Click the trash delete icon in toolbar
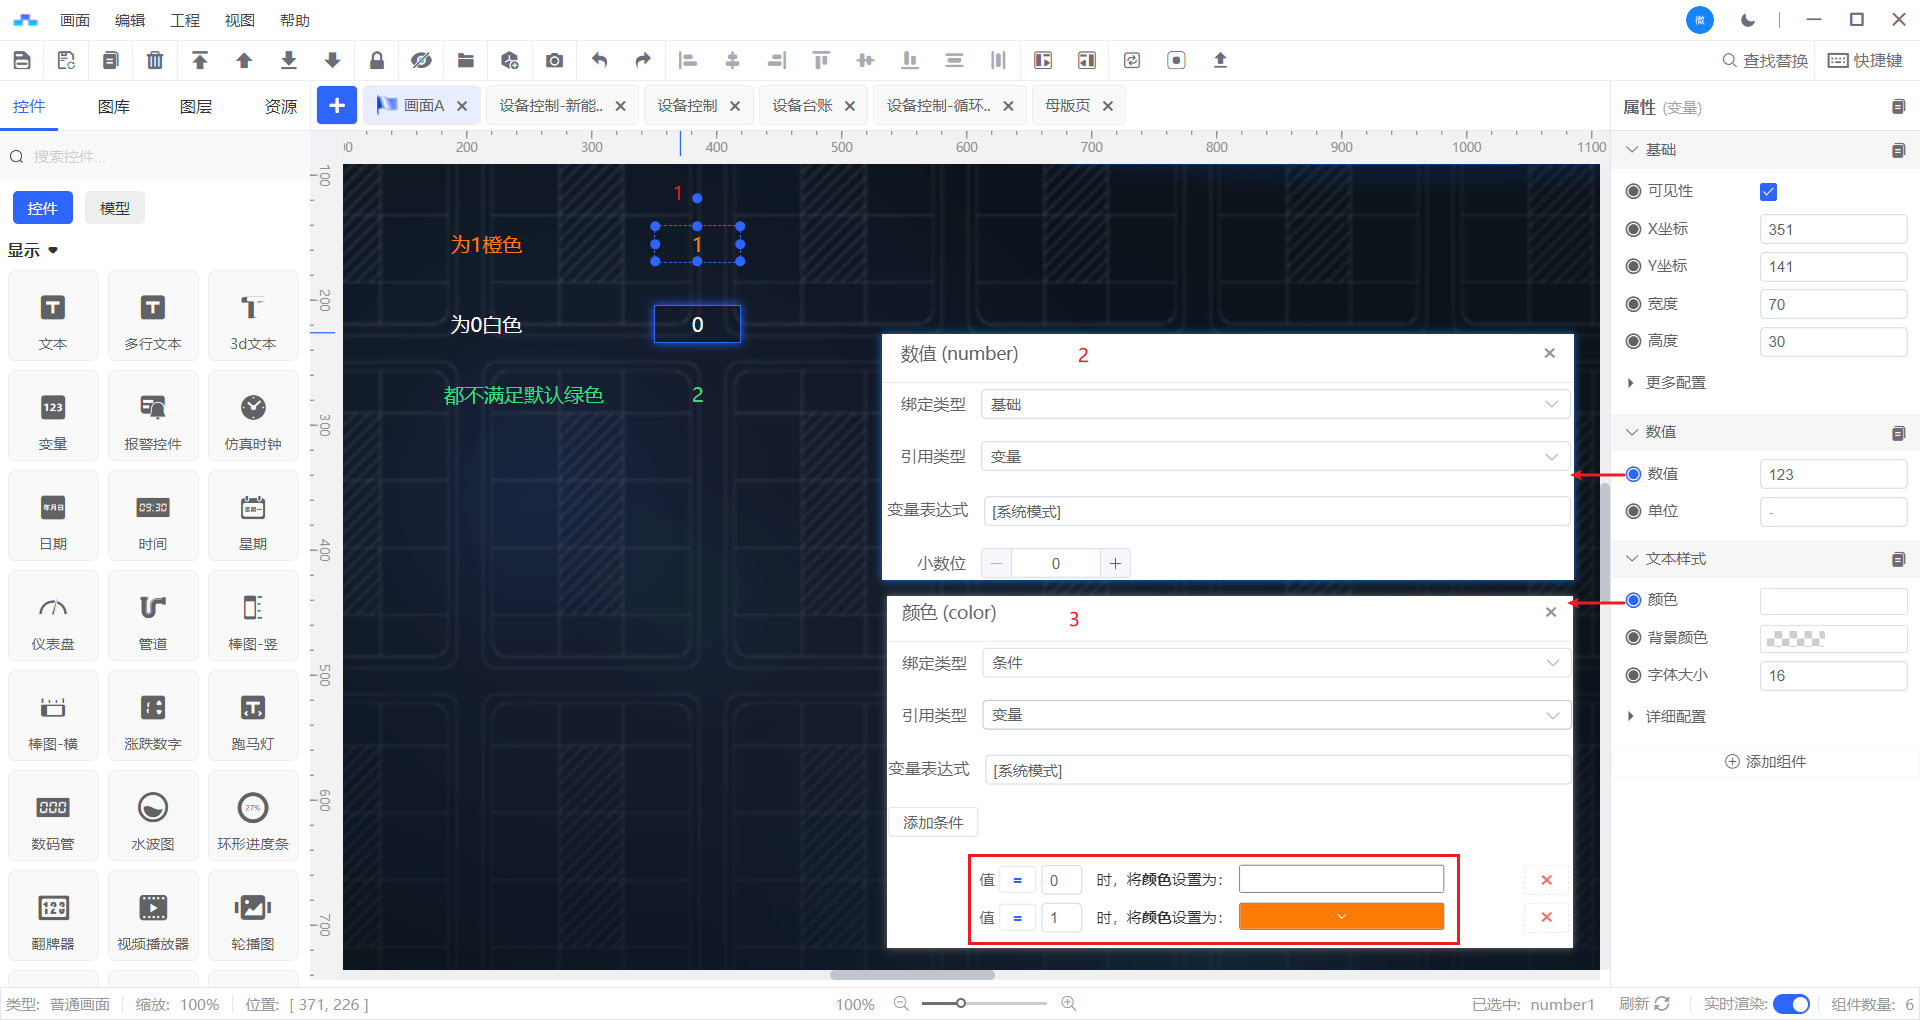Image resolution: width=1920 pixels, height=1020 pixels. 155,60
